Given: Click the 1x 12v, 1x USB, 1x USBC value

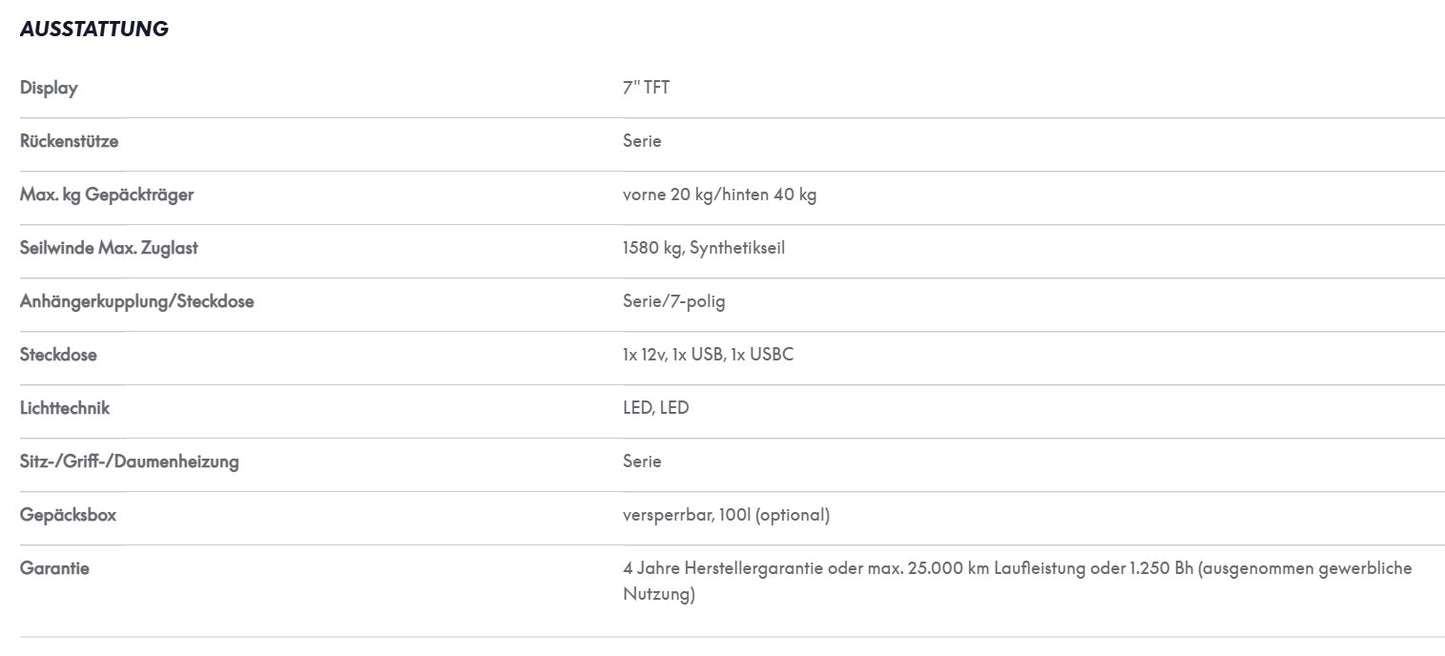Looking at the screenshot, I should coord(708,355).
